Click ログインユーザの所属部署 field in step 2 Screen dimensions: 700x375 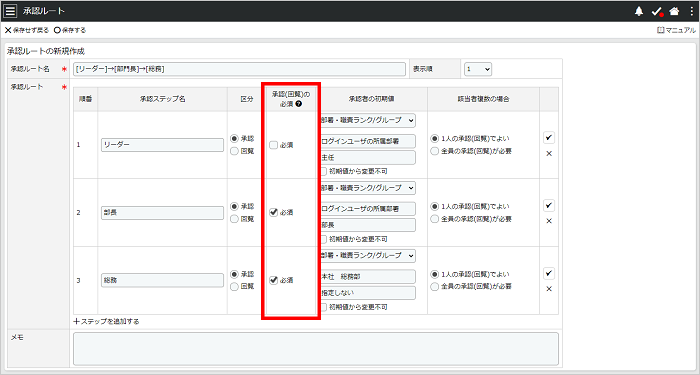[368, 209]
